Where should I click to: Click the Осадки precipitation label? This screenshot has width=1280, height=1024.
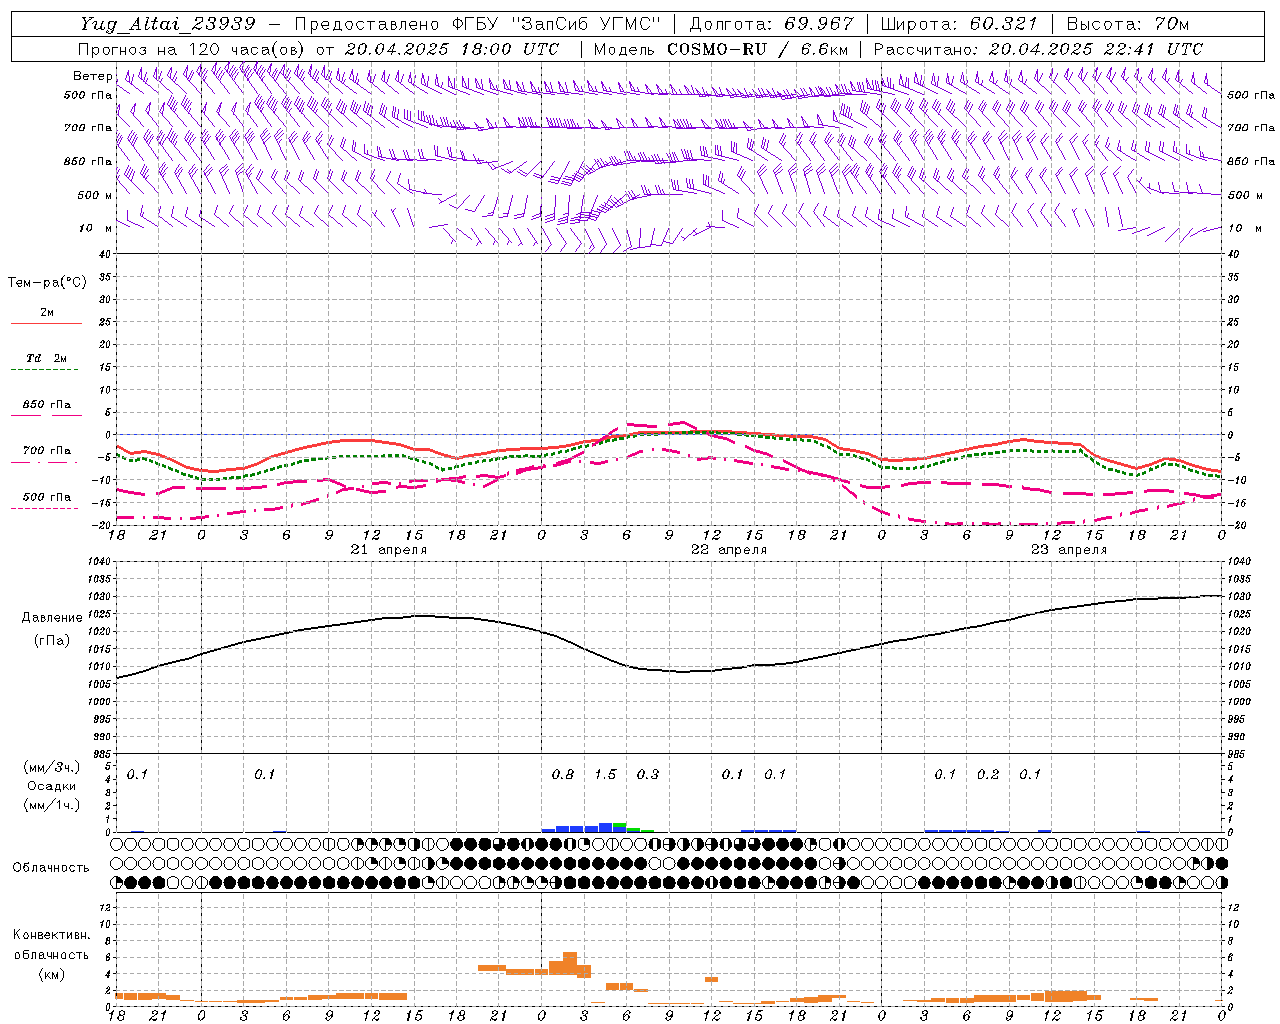coord(51,786)
